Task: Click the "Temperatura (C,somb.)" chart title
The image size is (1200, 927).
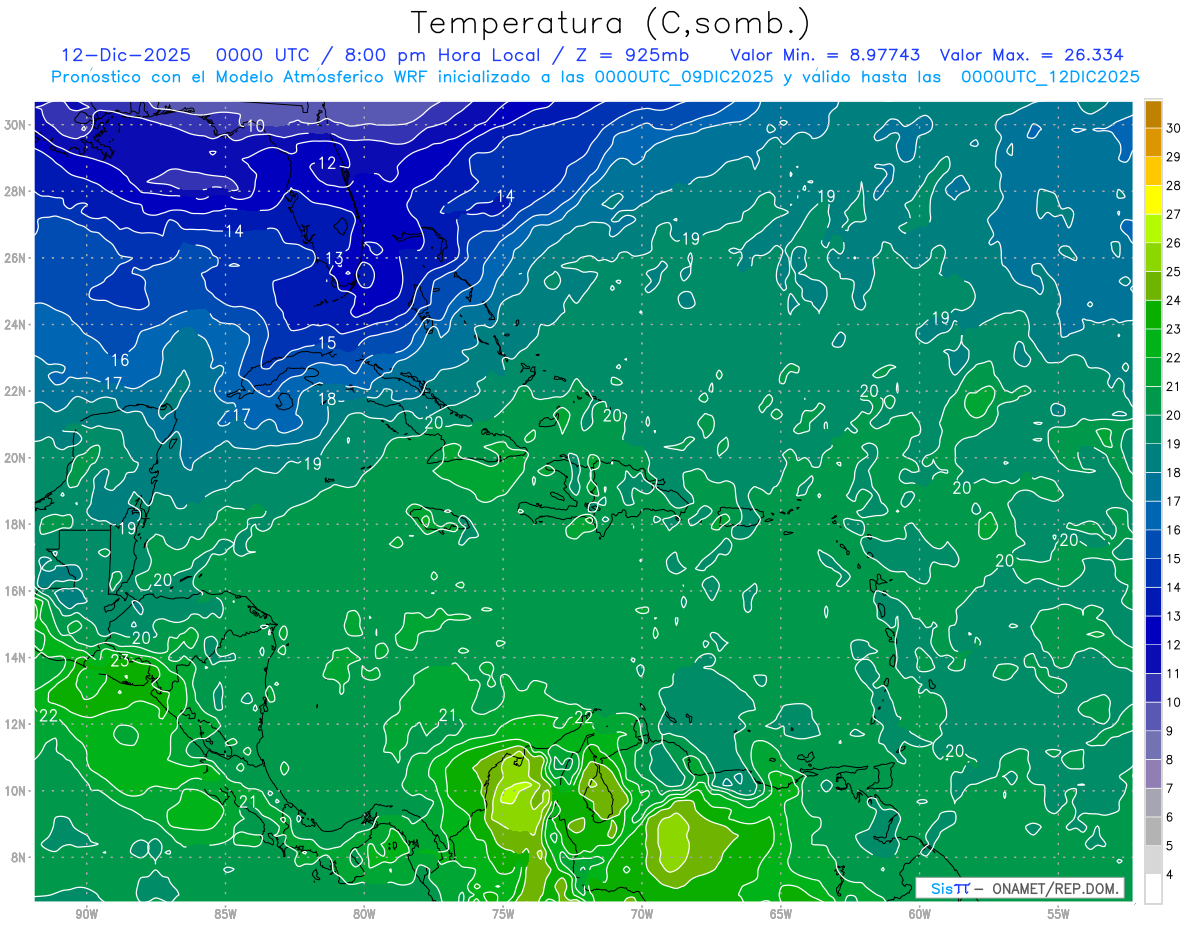Action: click(610, 24)
